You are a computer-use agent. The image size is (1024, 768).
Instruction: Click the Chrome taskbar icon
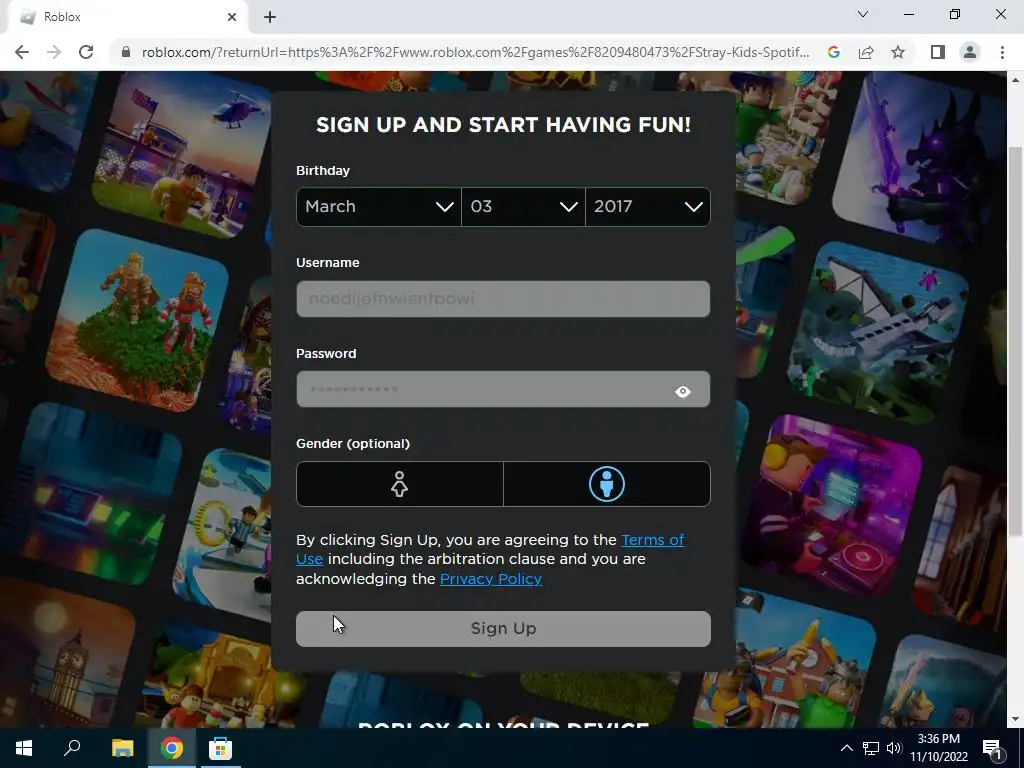pyautogui.click(x=172, y=748)
